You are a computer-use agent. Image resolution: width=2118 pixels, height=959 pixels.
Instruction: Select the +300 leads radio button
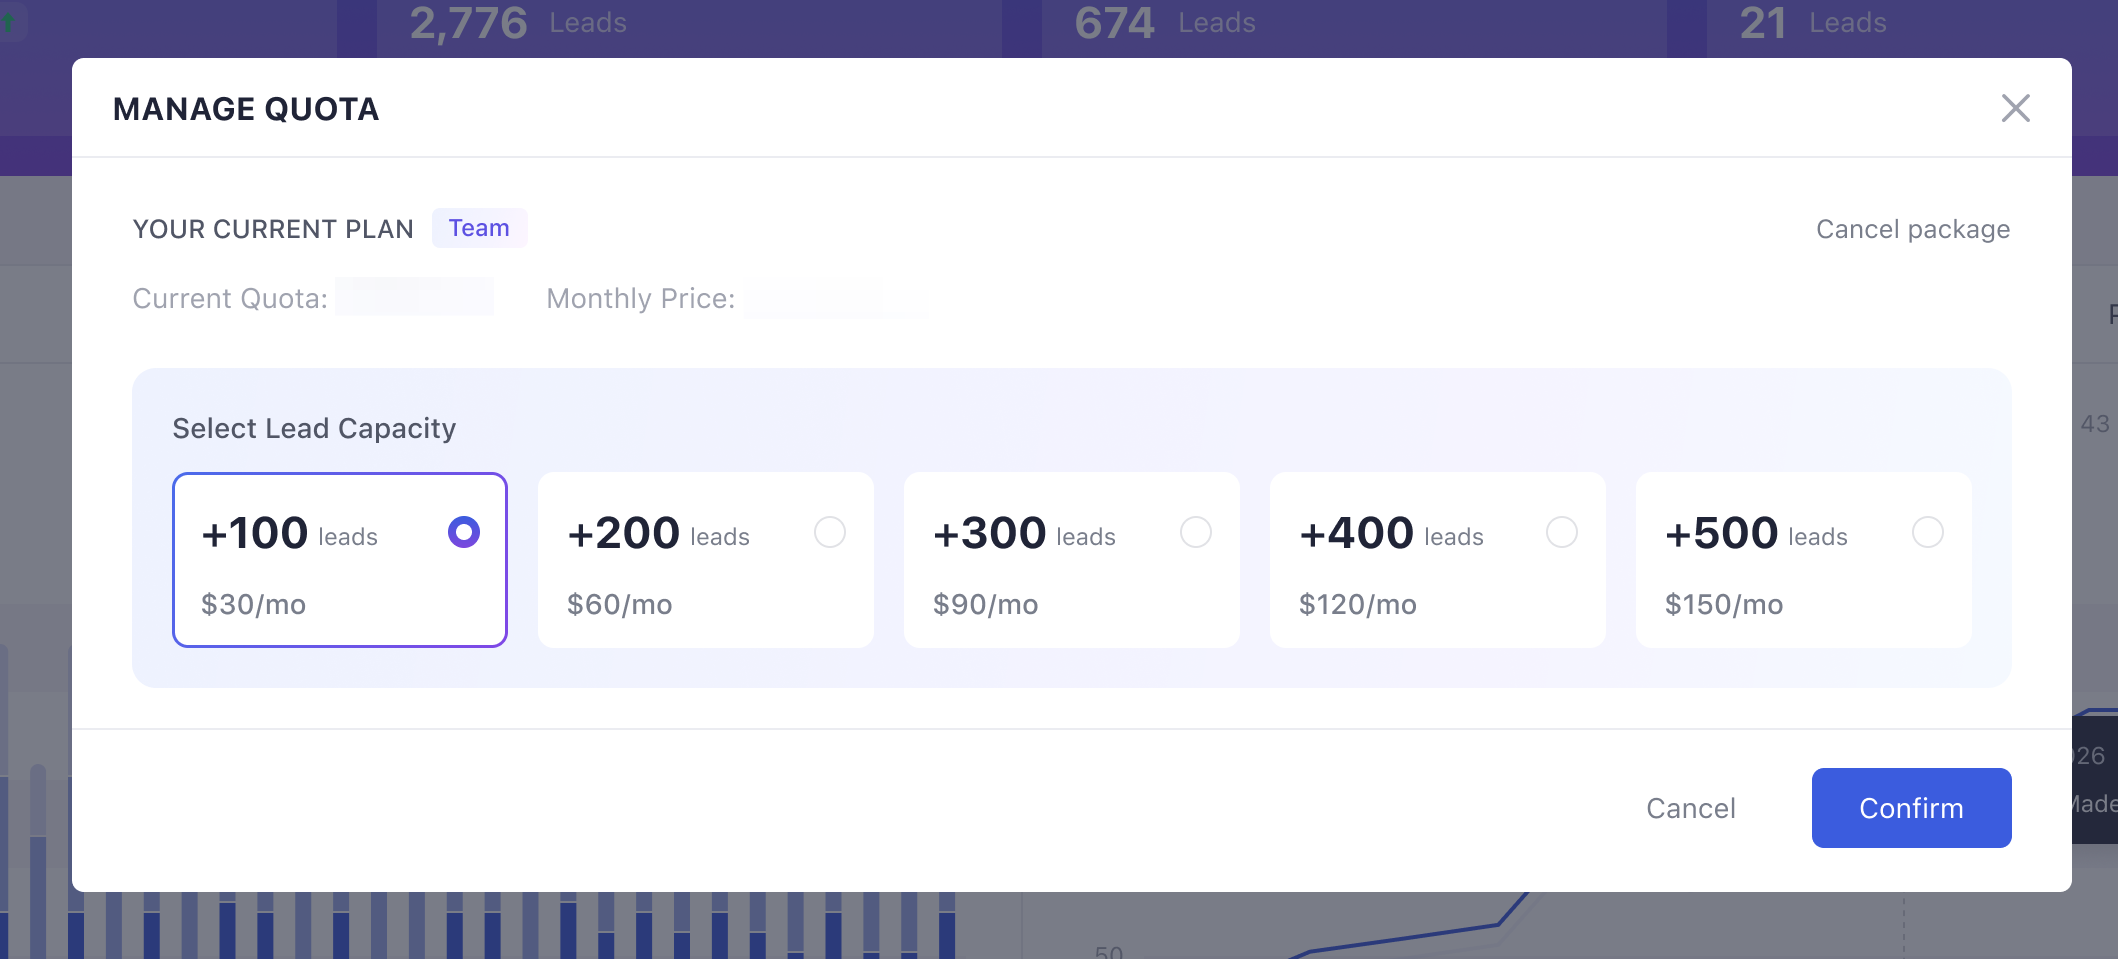(1196, 532)
